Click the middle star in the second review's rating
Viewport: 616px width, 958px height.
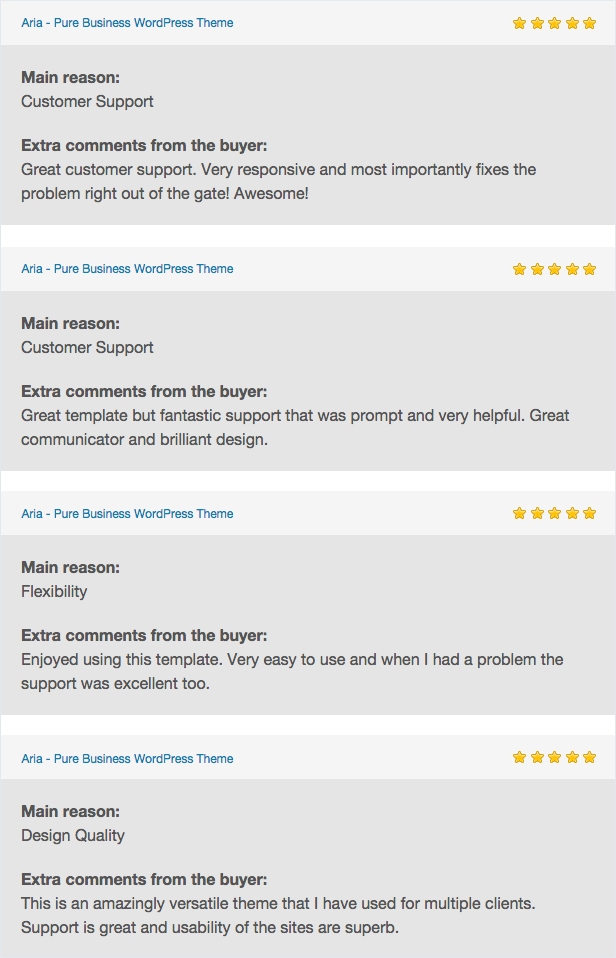555,269
